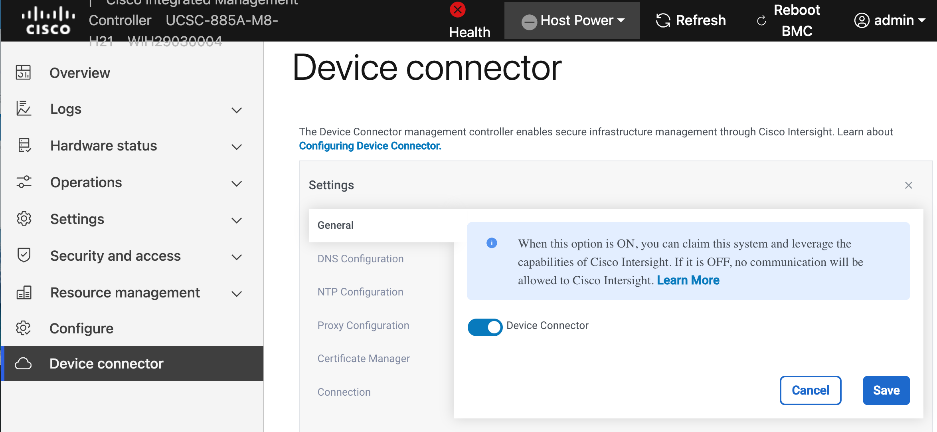Click the Host Power minus circle icon

pyautogui.click(x=529, y=22)
